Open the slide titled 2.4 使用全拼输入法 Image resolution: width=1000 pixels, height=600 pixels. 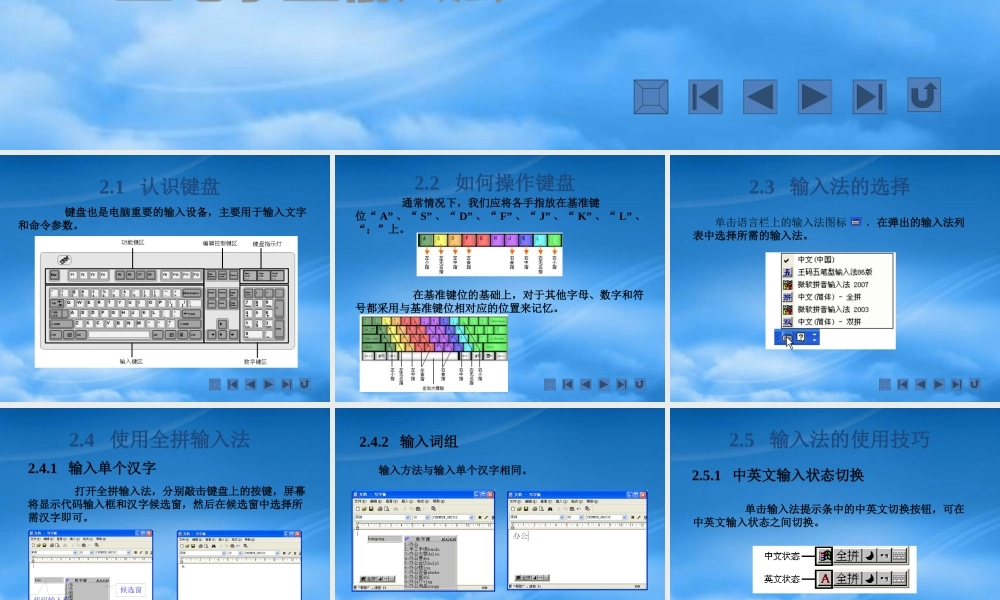tap(165, 504)
